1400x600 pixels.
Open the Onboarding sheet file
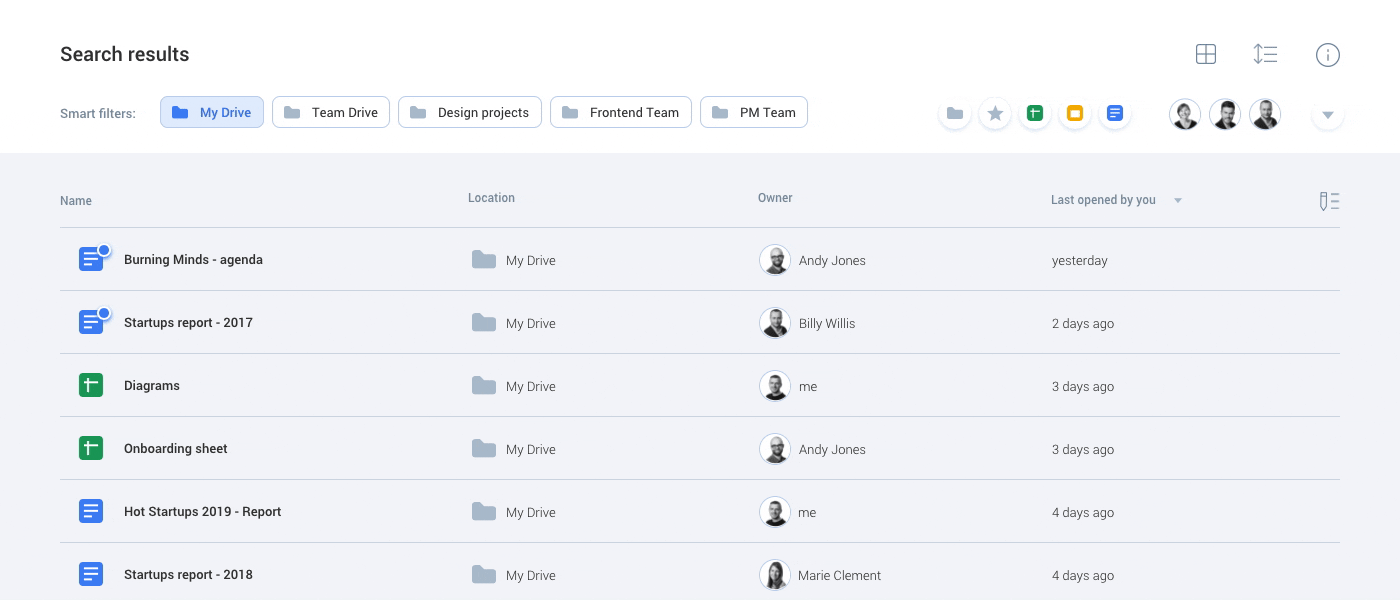pyautogui.click(x=175, y=449)
